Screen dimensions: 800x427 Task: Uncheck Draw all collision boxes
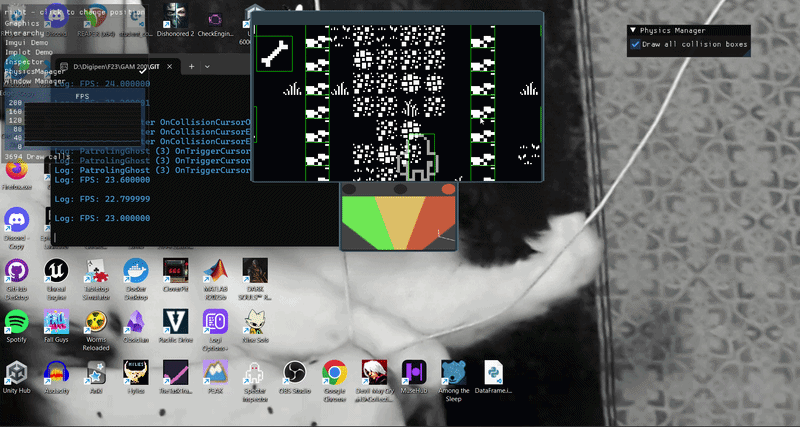coord(635,44)
